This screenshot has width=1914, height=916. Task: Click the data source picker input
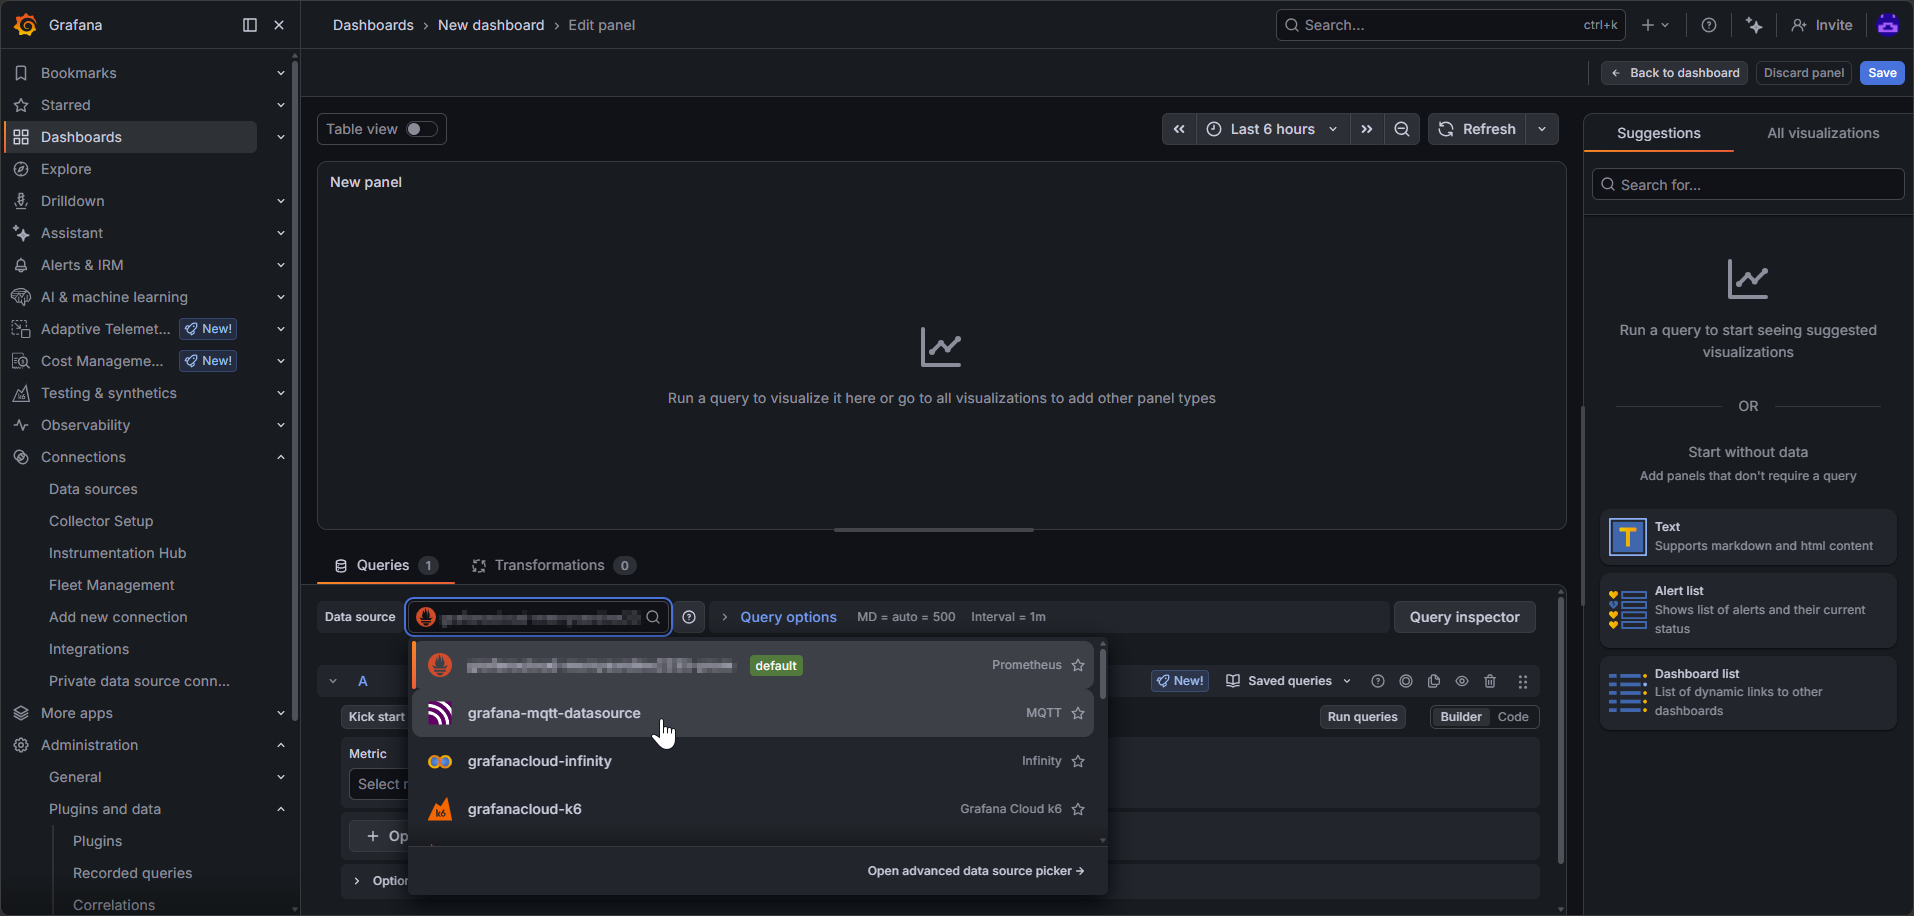click(x=539, y=617)
